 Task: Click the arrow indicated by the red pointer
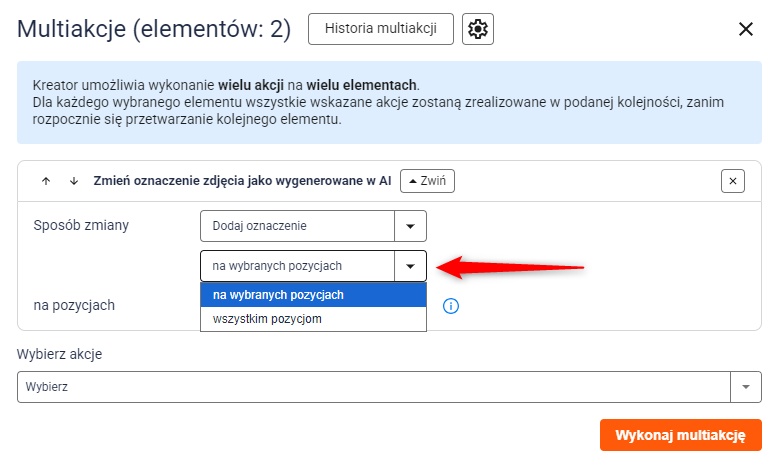(410, 266)
